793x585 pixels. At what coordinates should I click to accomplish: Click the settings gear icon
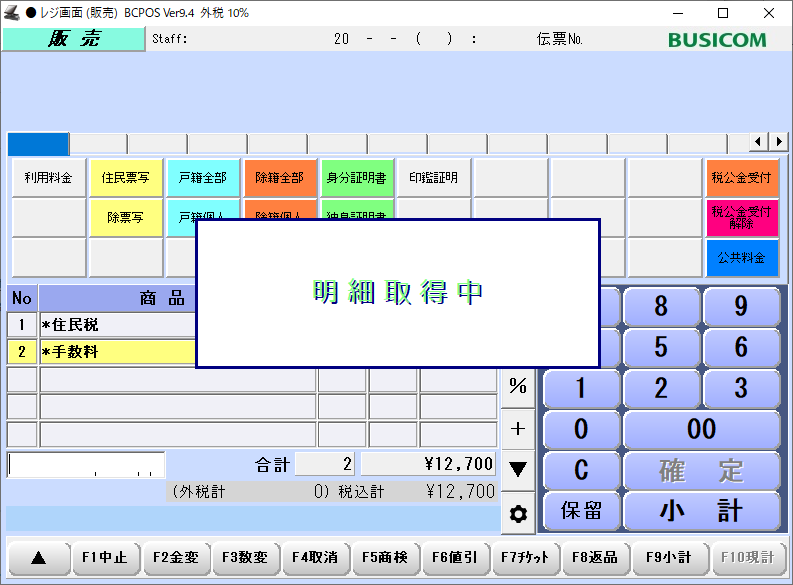[x=518, y=513]
